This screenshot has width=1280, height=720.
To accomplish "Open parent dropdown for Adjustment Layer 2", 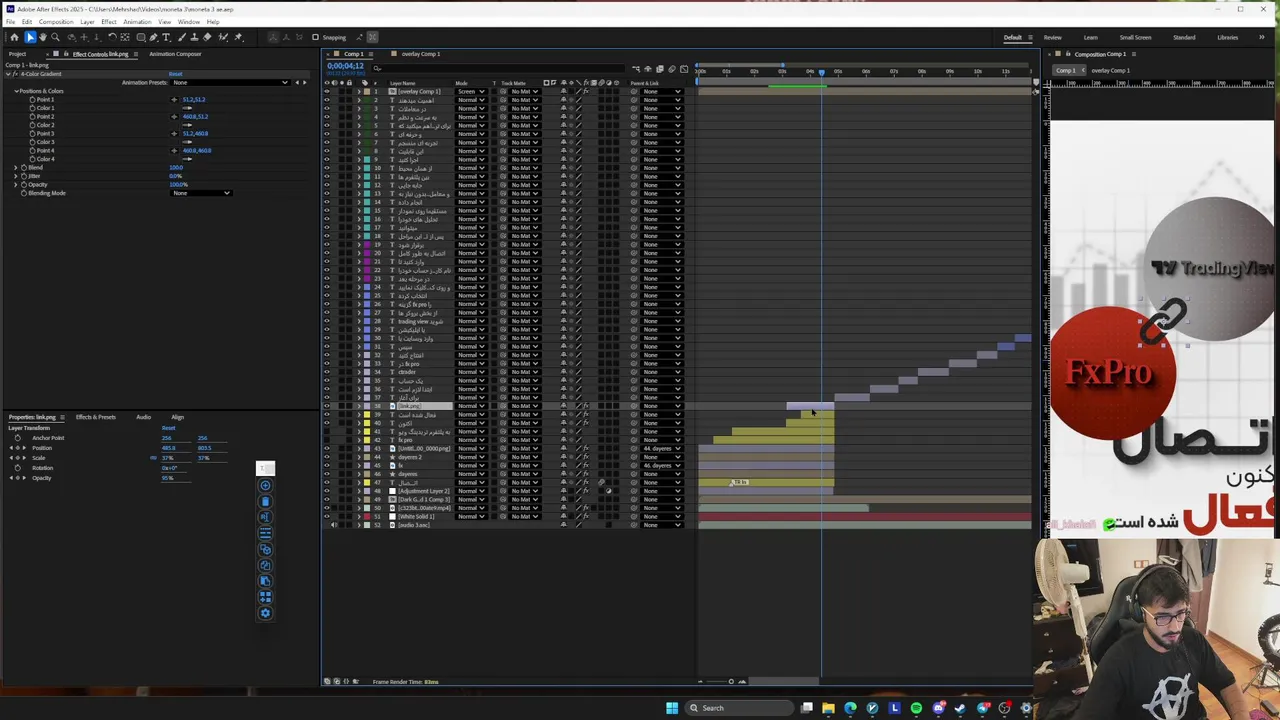I will click(x=661, y=491).
